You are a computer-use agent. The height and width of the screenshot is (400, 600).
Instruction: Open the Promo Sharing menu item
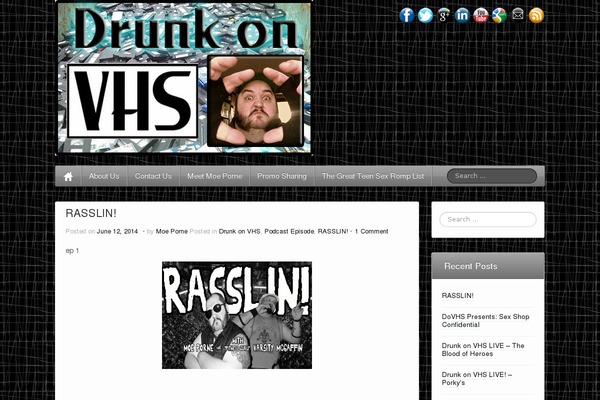click(282, 176)
